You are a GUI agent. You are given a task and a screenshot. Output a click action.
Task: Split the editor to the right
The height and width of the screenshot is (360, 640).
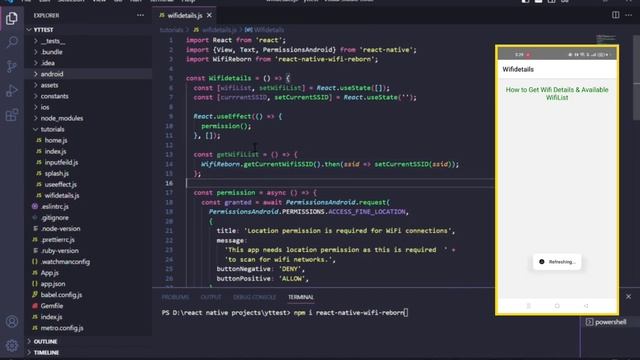click(x=616, y=15)
